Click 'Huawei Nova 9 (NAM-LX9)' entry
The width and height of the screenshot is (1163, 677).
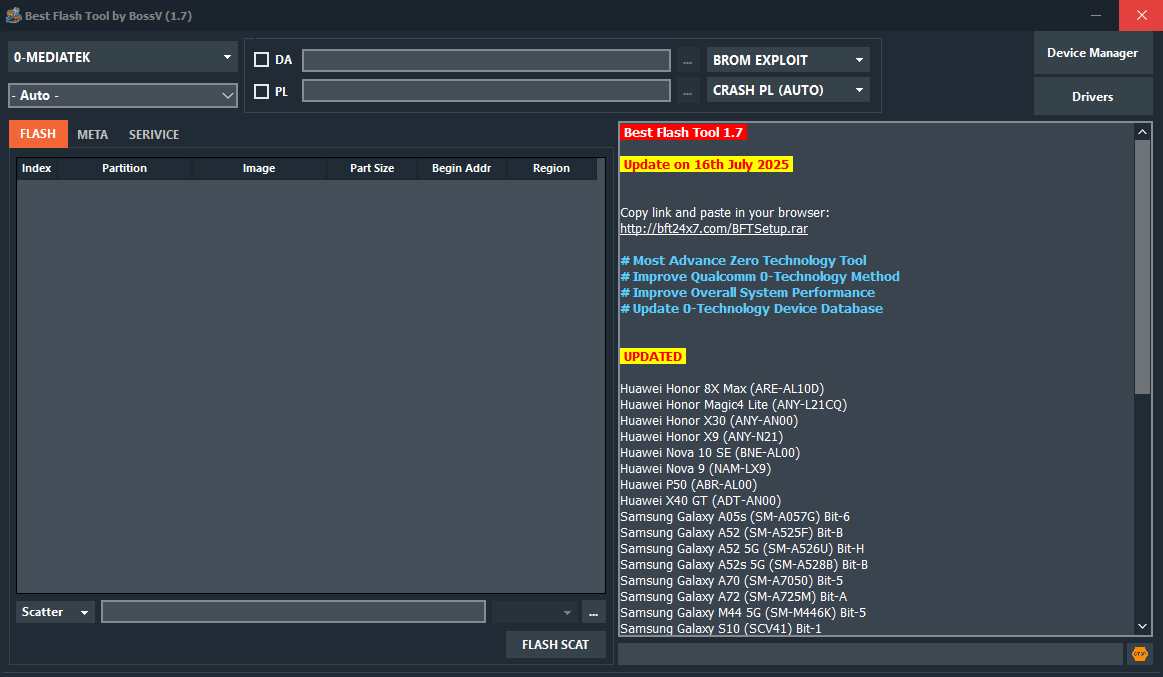pyautogui.click(x=696, y=469)
